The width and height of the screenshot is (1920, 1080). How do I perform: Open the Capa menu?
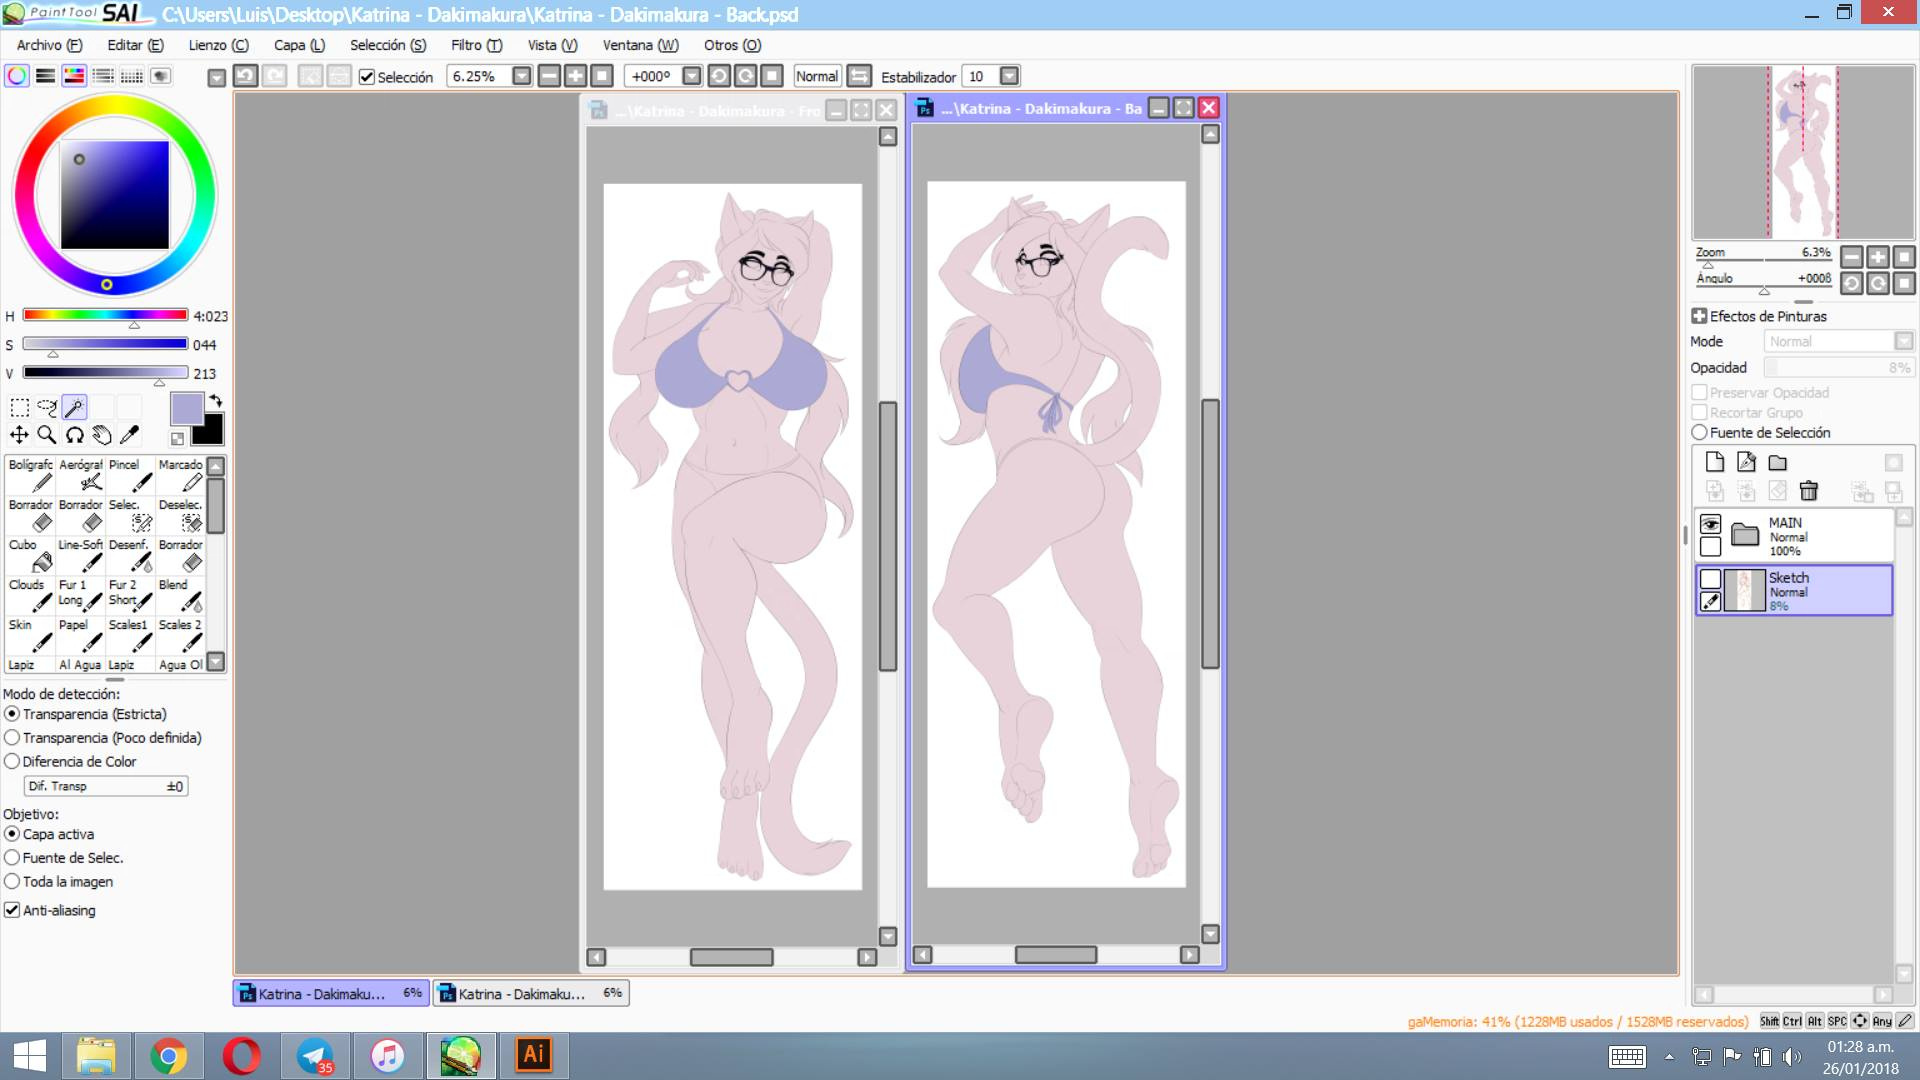(x=299, y=45)
